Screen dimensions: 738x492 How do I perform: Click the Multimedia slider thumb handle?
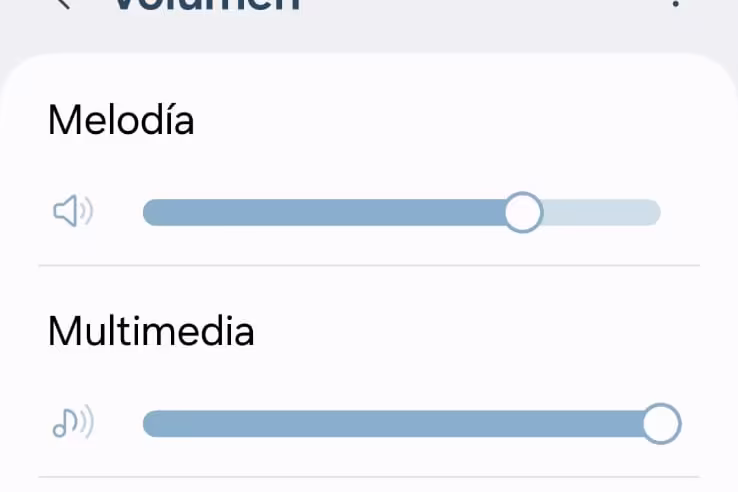(x=661, y=424)
